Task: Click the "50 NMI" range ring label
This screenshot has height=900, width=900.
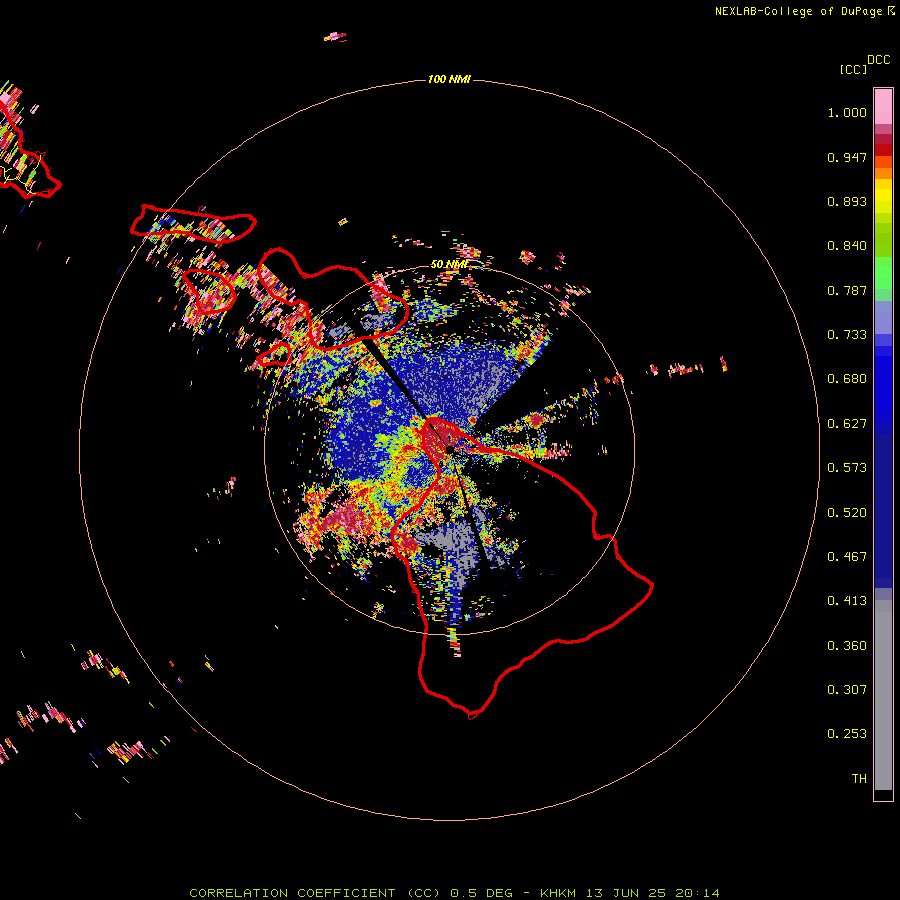Action: pyautogui.click(x=449, y=264)
